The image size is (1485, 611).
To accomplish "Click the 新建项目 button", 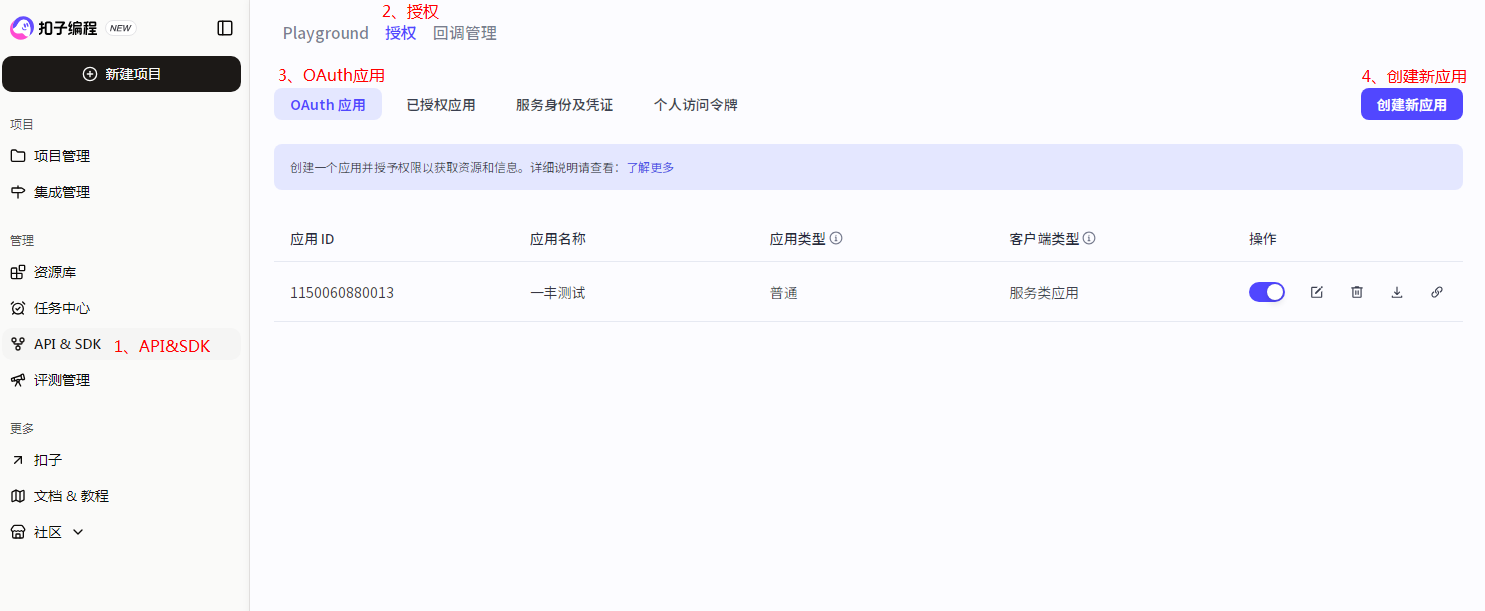I will (121, 74).
